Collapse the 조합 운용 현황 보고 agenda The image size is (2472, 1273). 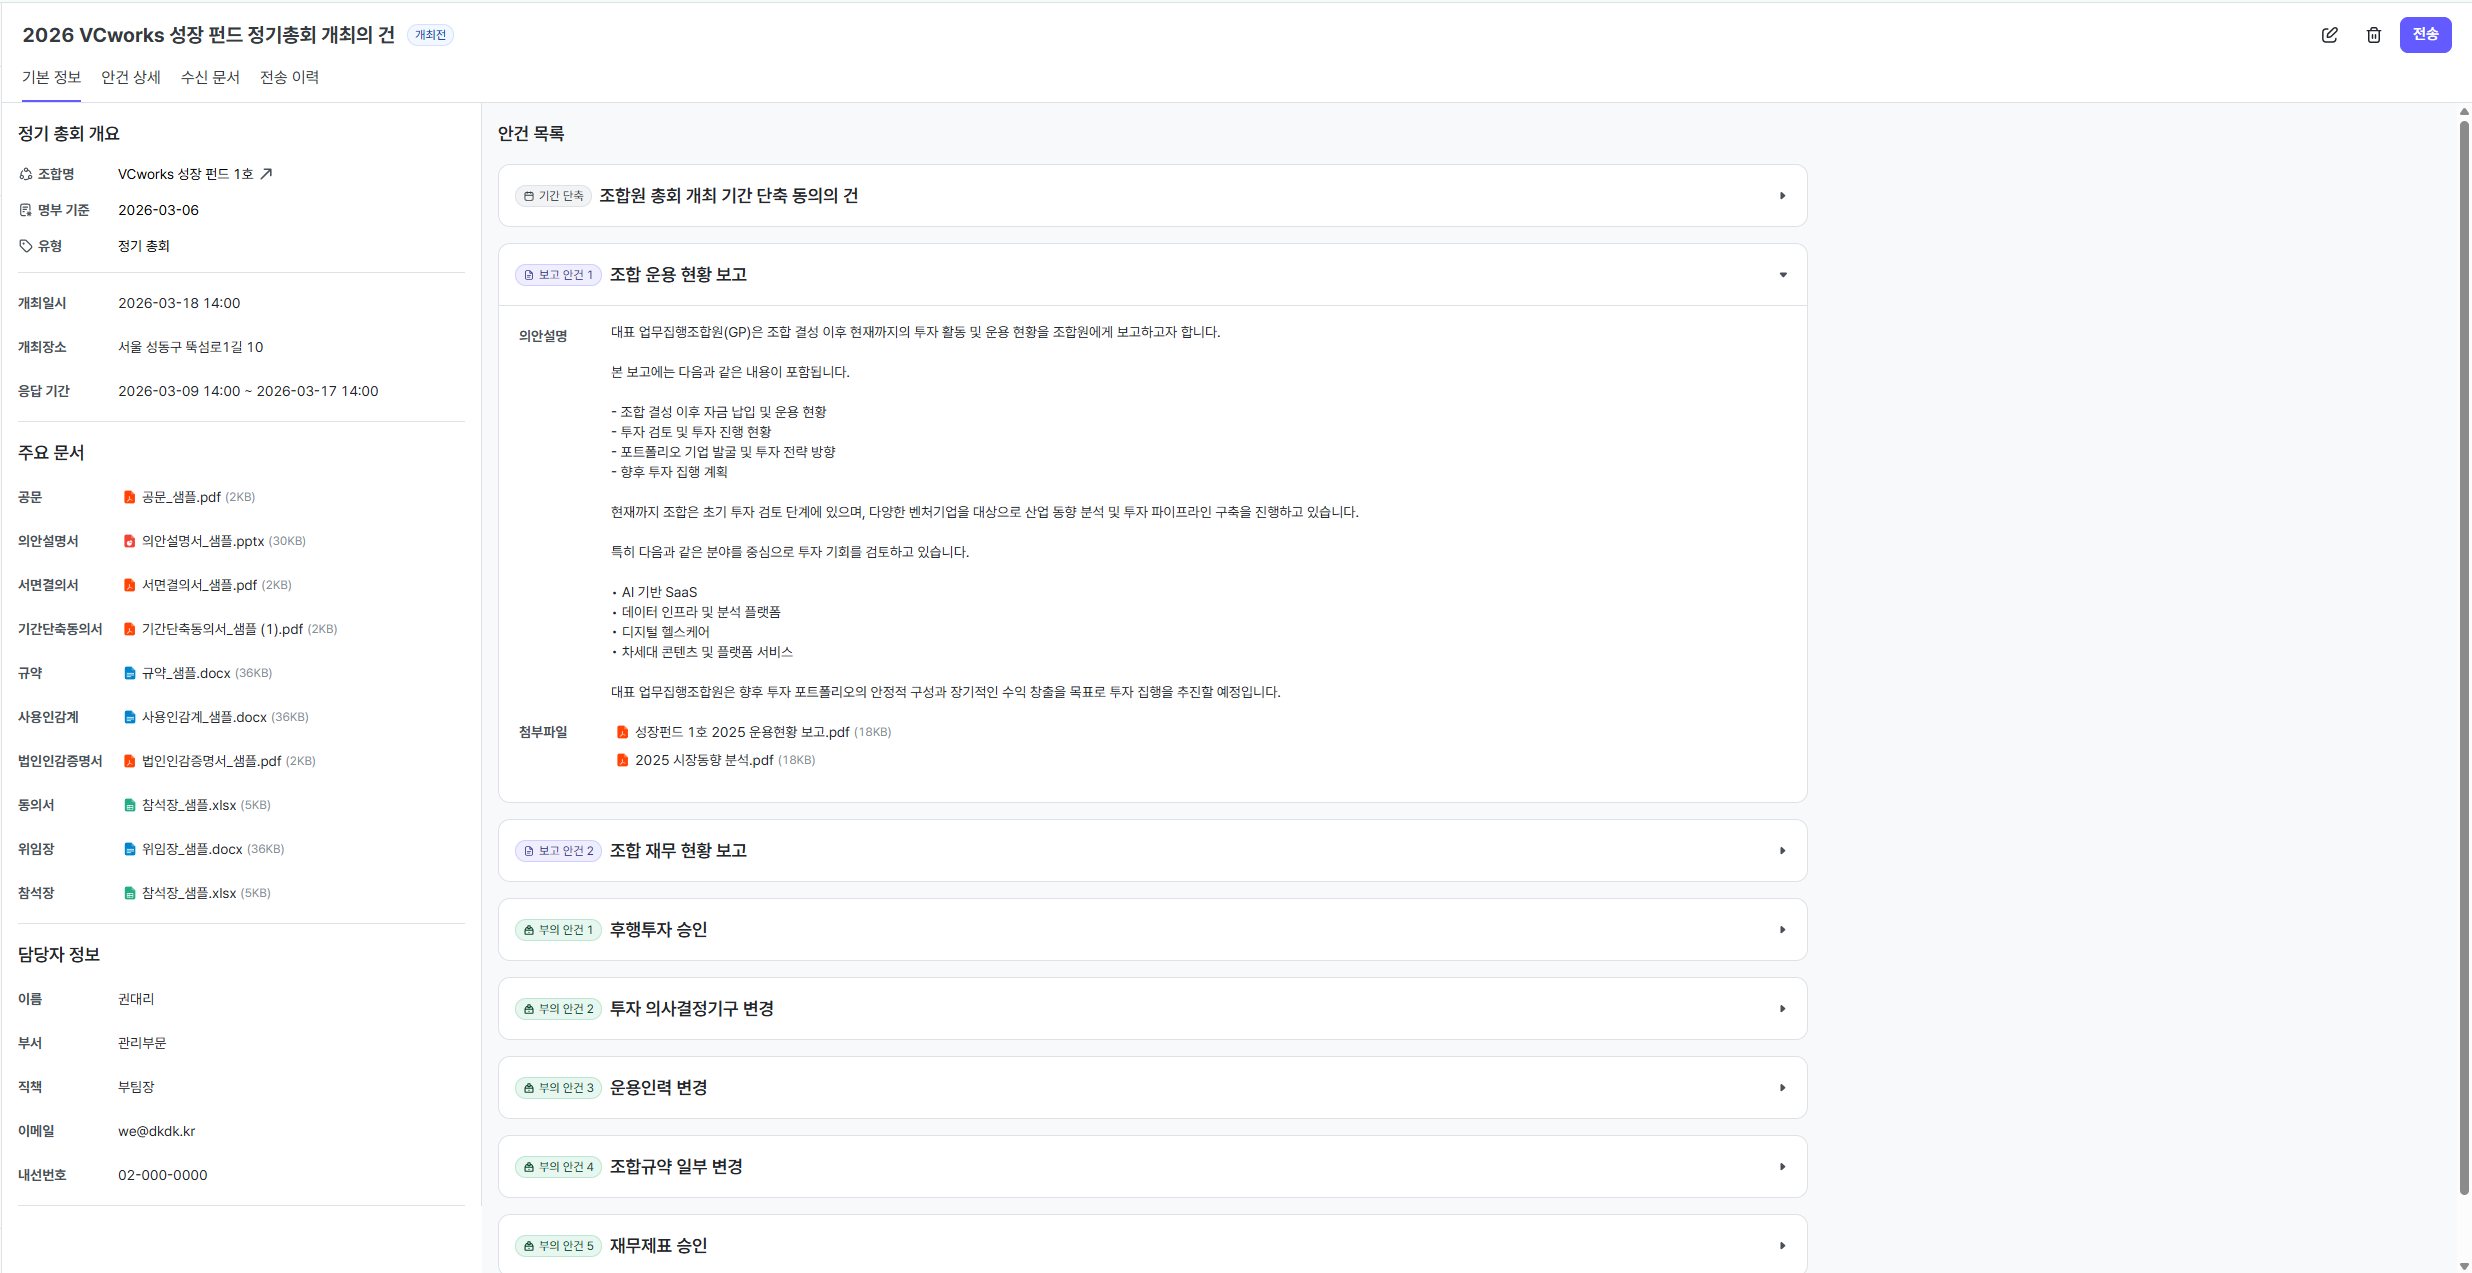[1782, 275]
